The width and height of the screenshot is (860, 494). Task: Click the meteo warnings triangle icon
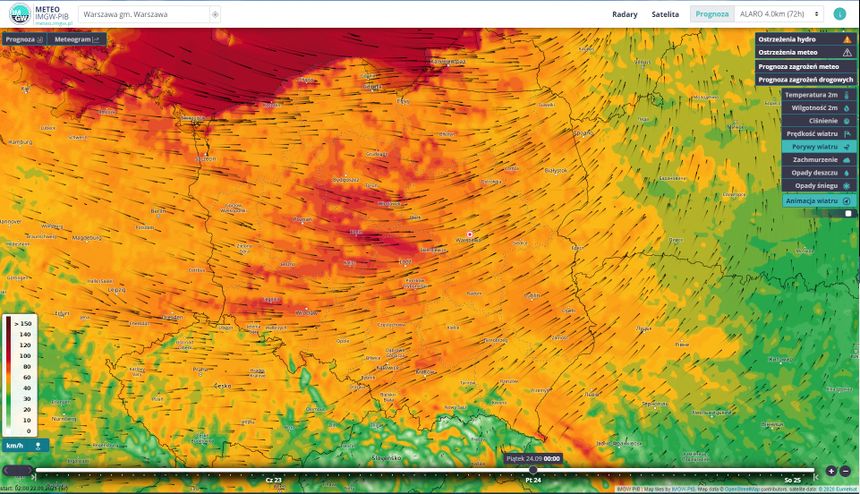(847, 53)
